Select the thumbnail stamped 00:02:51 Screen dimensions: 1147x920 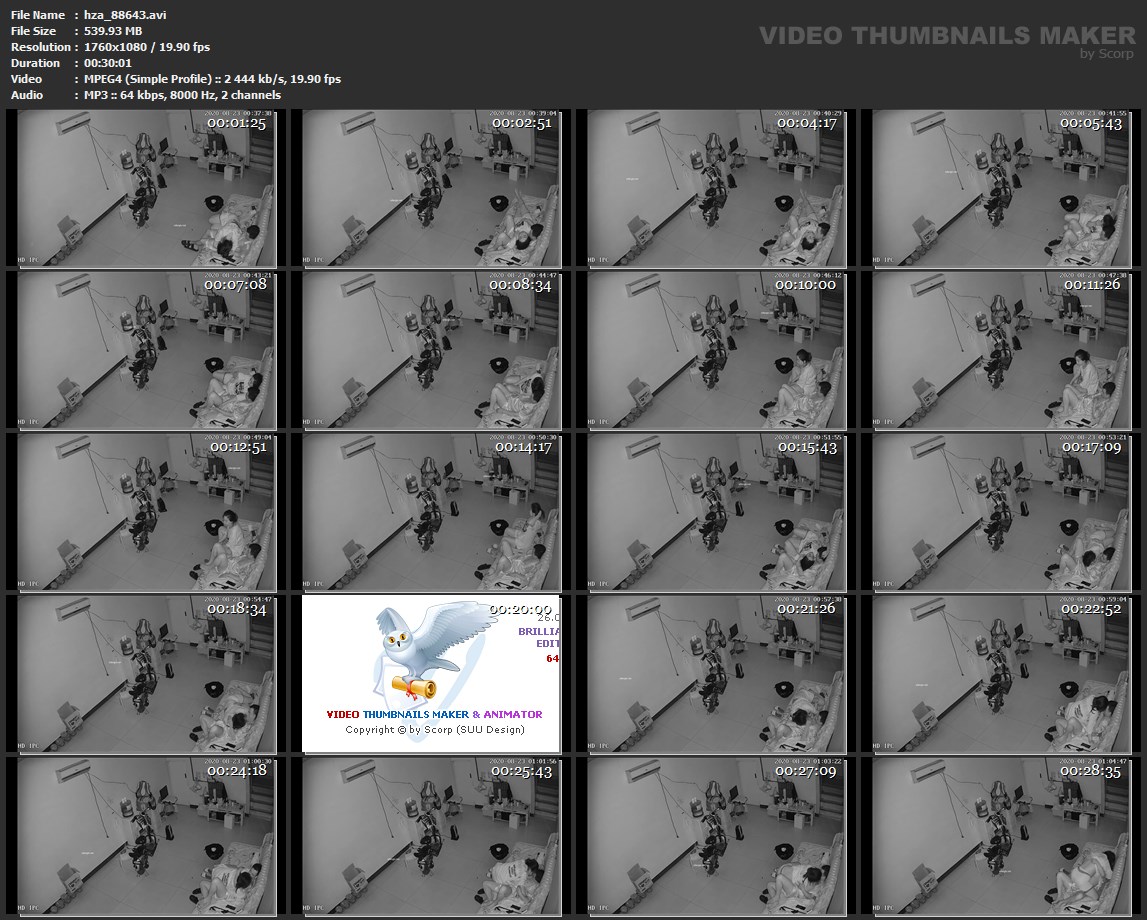(x=431, y=188)
